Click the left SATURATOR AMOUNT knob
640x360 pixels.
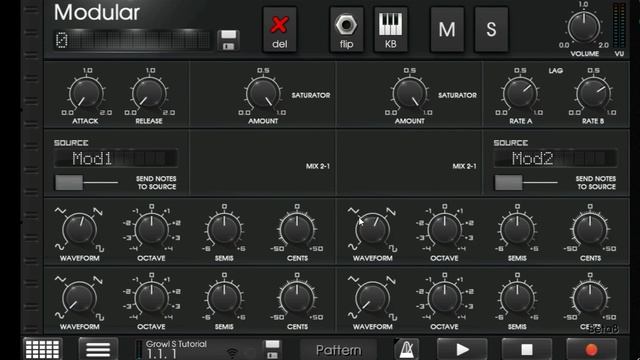tap(263, 93)
